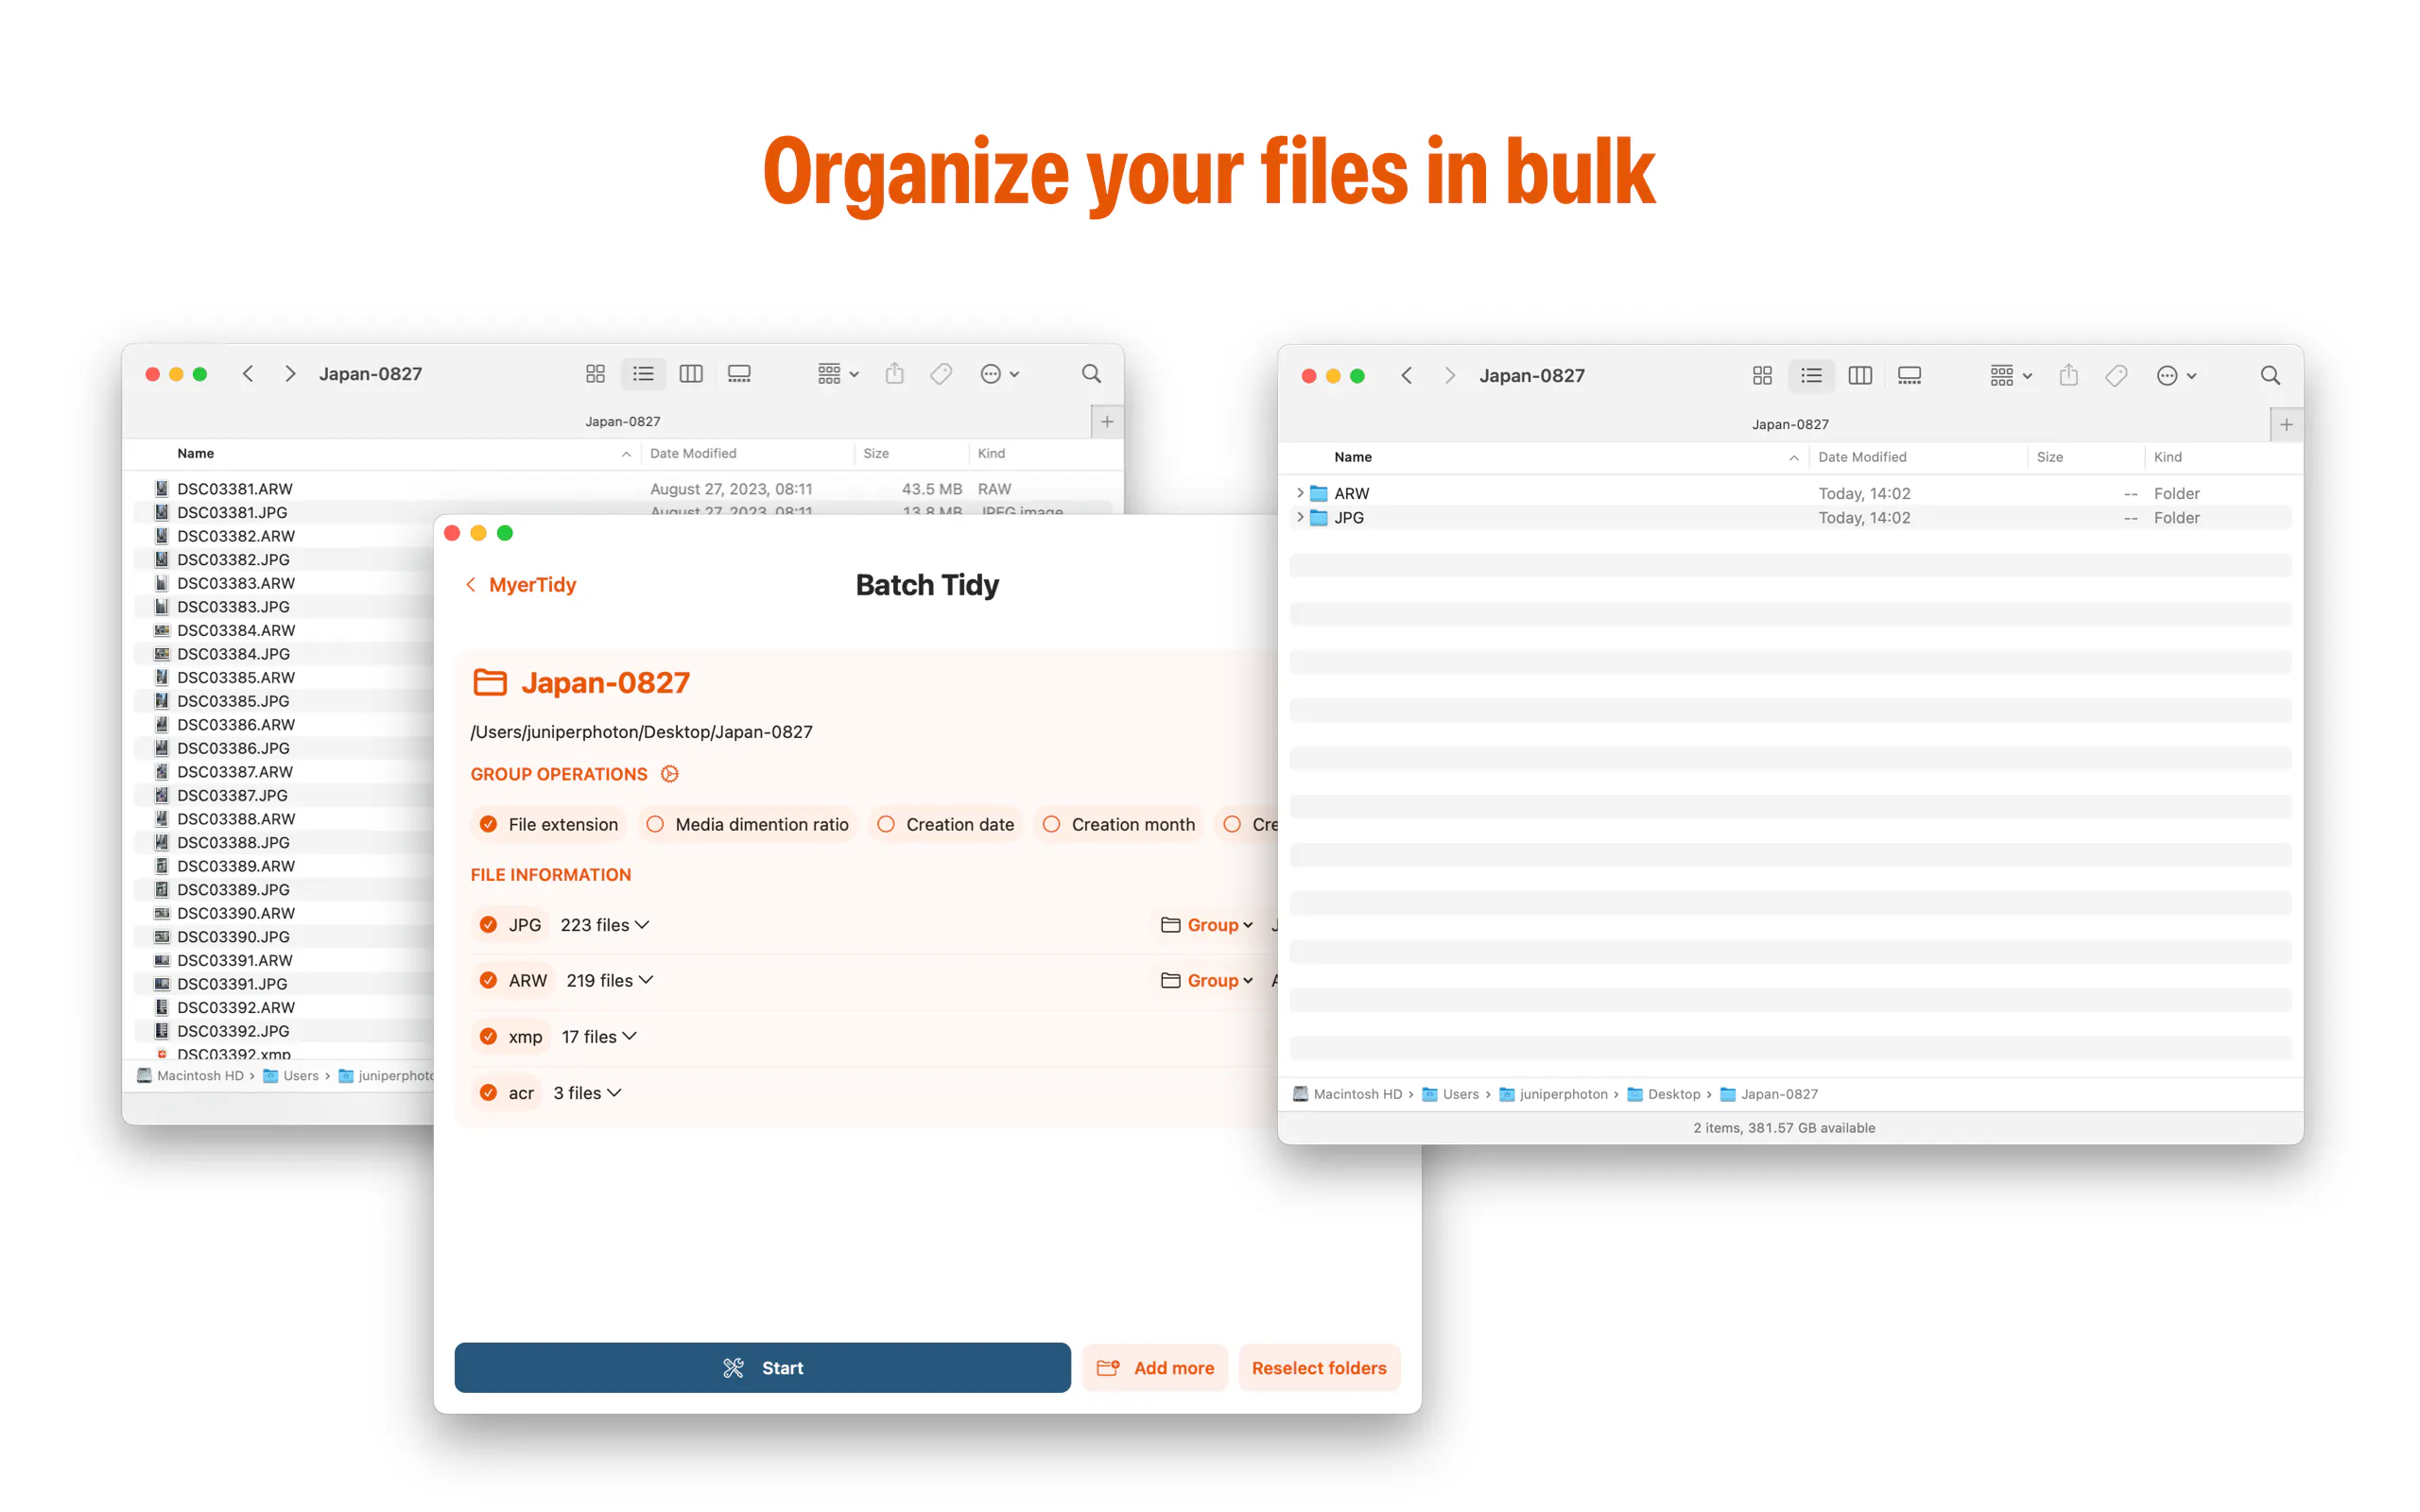This screenshot has width=2420, height=1512.
Task: Switch left Finder window to gallery view
Action: (x=739, y=374)
